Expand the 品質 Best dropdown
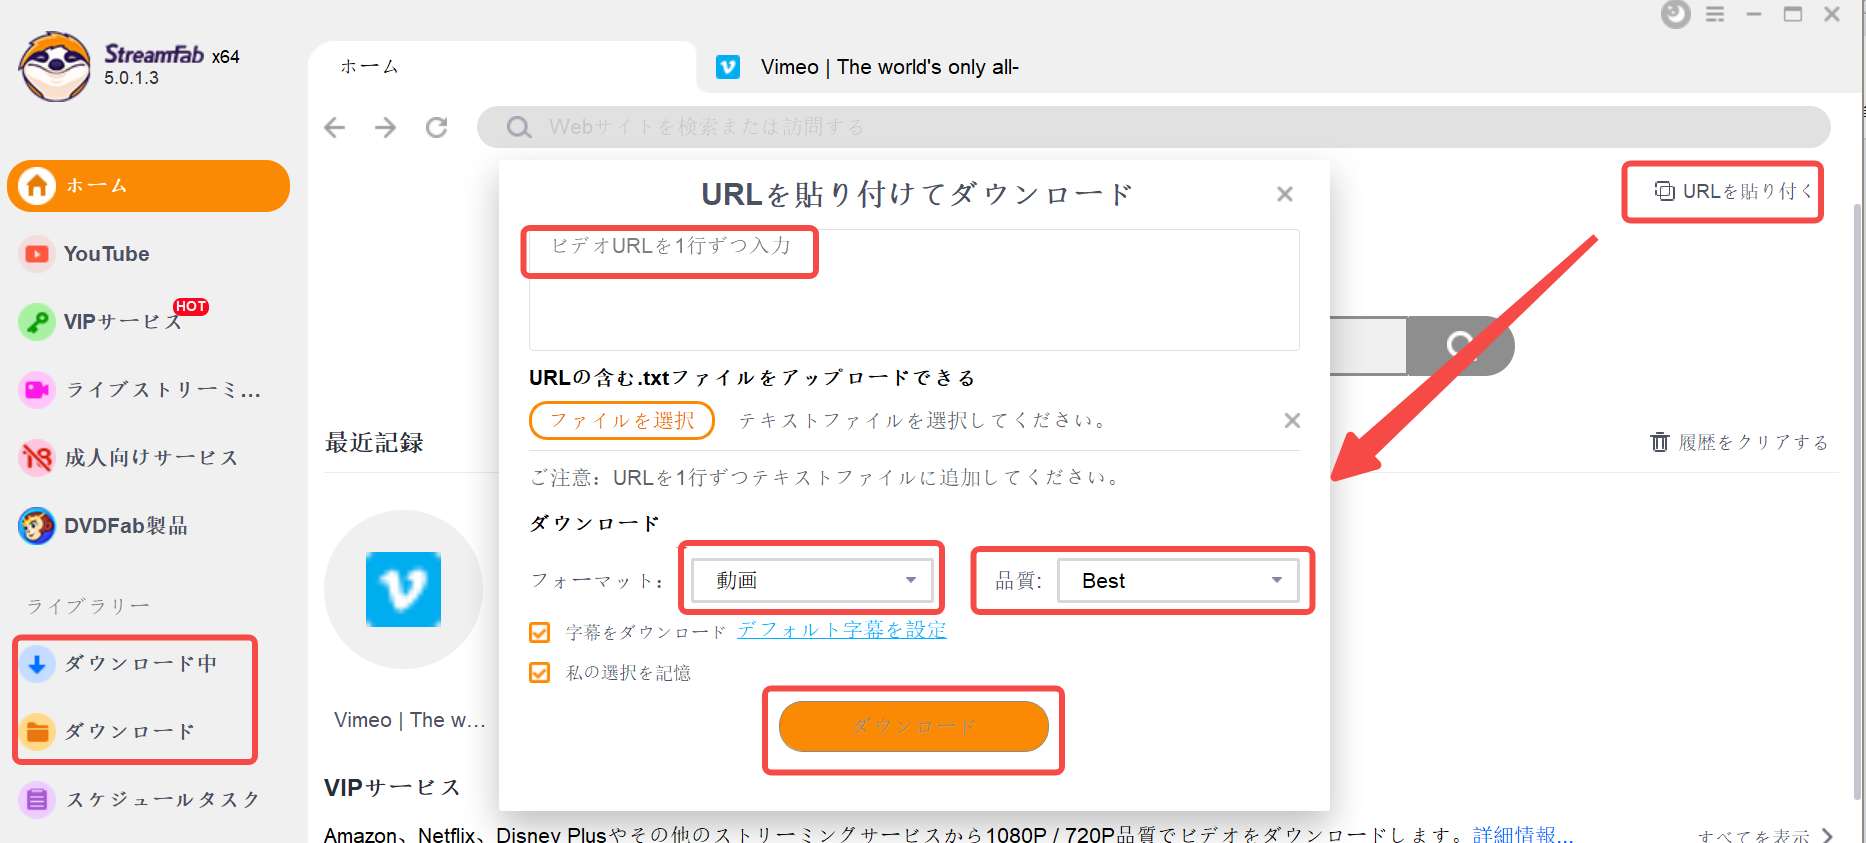 point(1178,580)
